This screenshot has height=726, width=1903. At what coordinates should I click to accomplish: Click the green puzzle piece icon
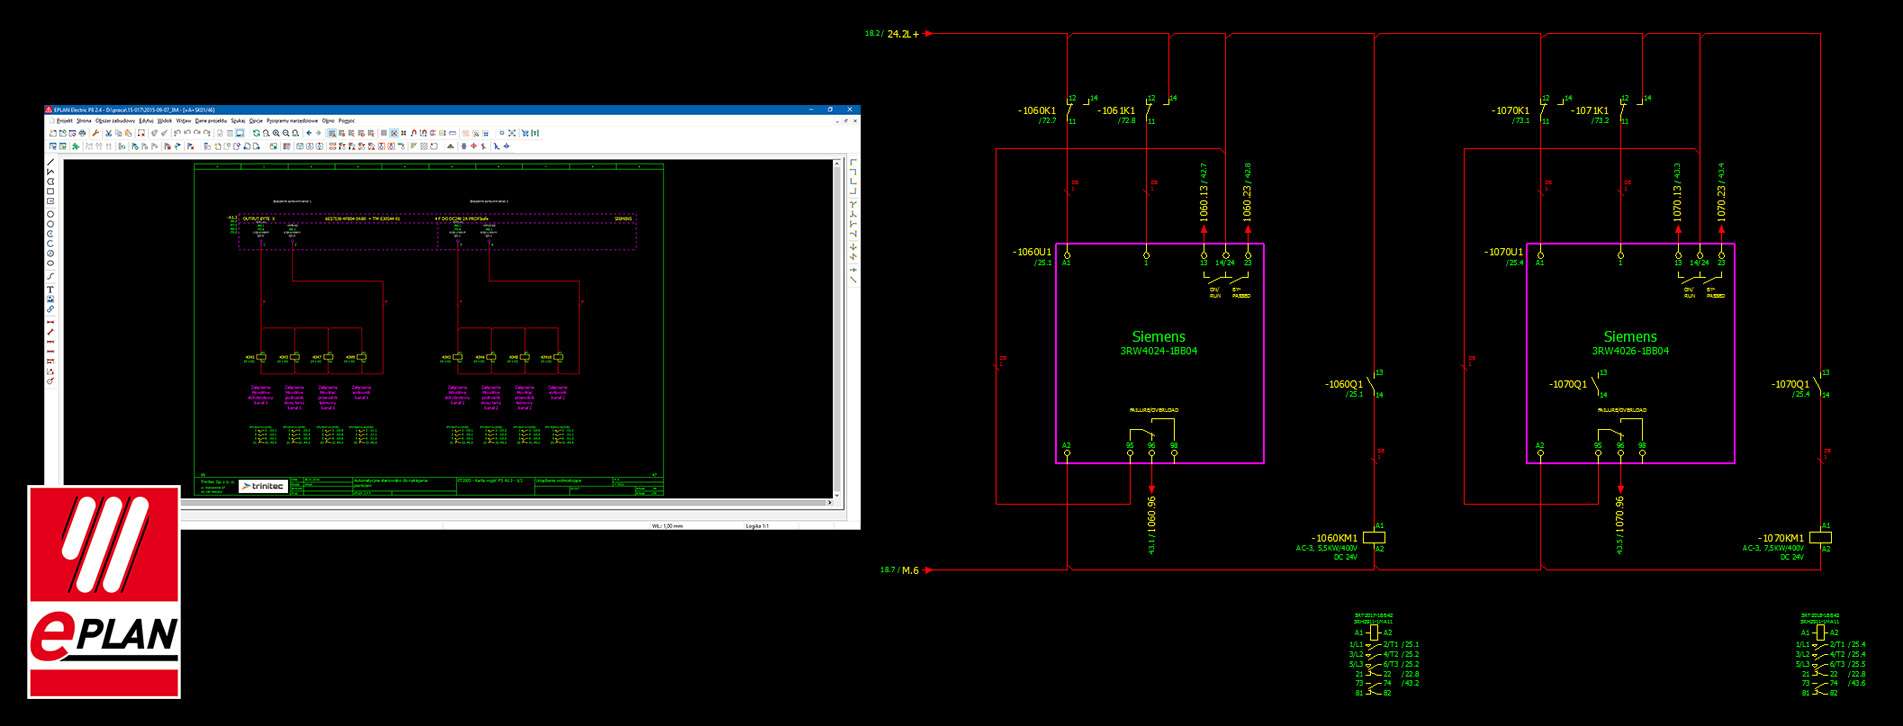[x=75, y=147]
